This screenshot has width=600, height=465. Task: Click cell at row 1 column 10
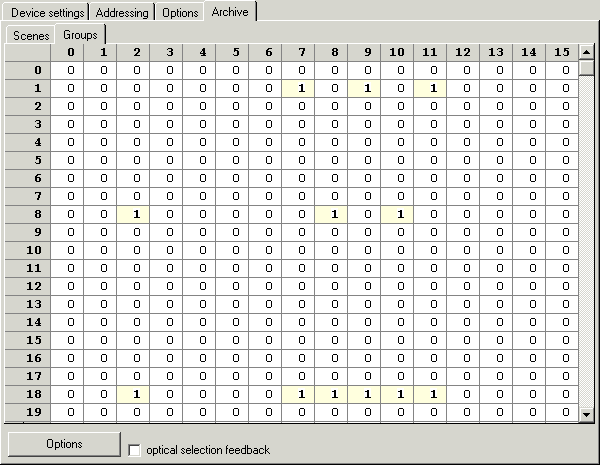(x=397, y=88)
